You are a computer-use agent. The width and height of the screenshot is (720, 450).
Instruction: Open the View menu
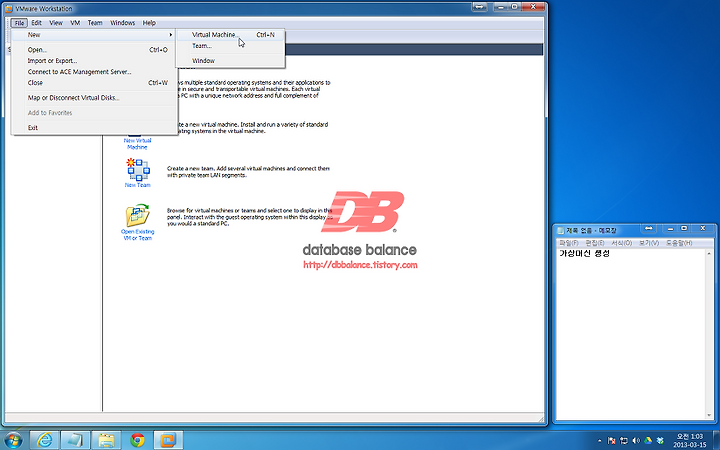click(56, 23)
